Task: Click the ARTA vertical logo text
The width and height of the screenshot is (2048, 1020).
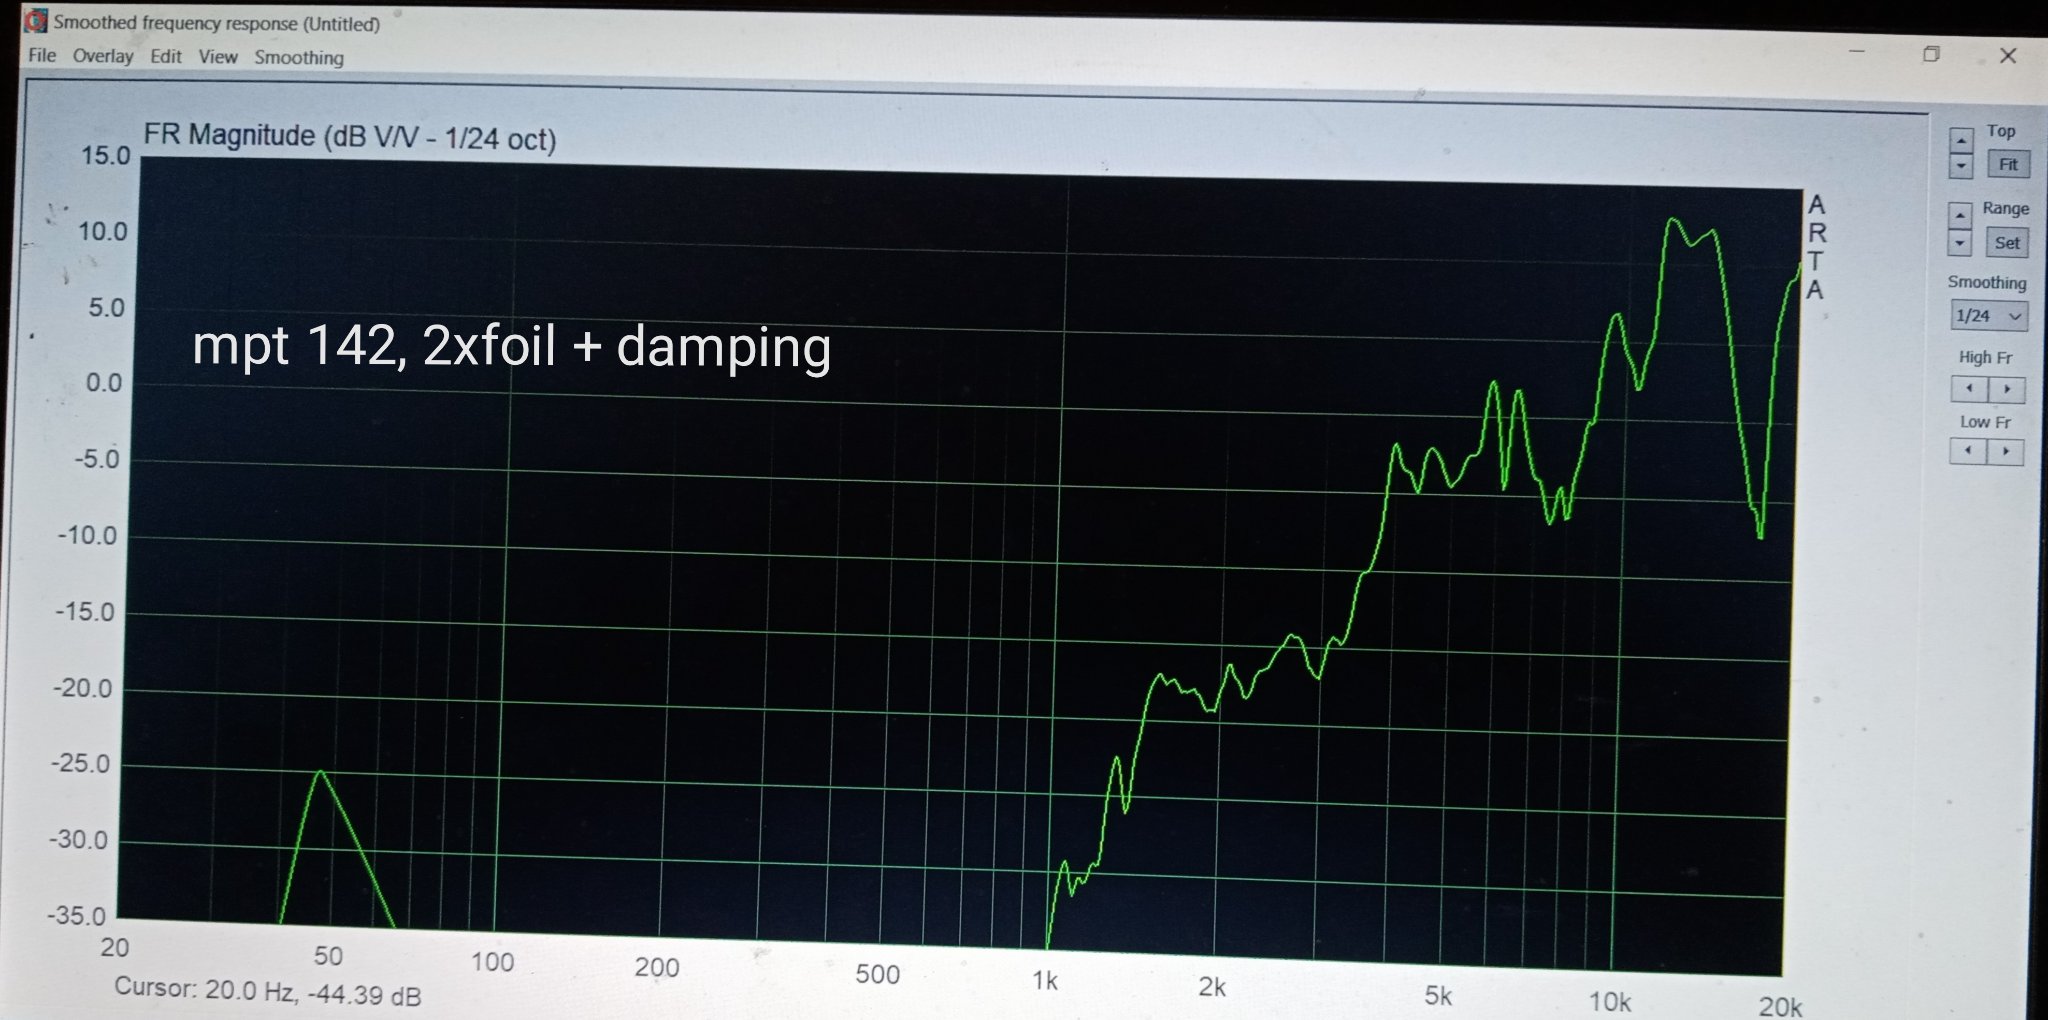Action: coord(1816,247)
